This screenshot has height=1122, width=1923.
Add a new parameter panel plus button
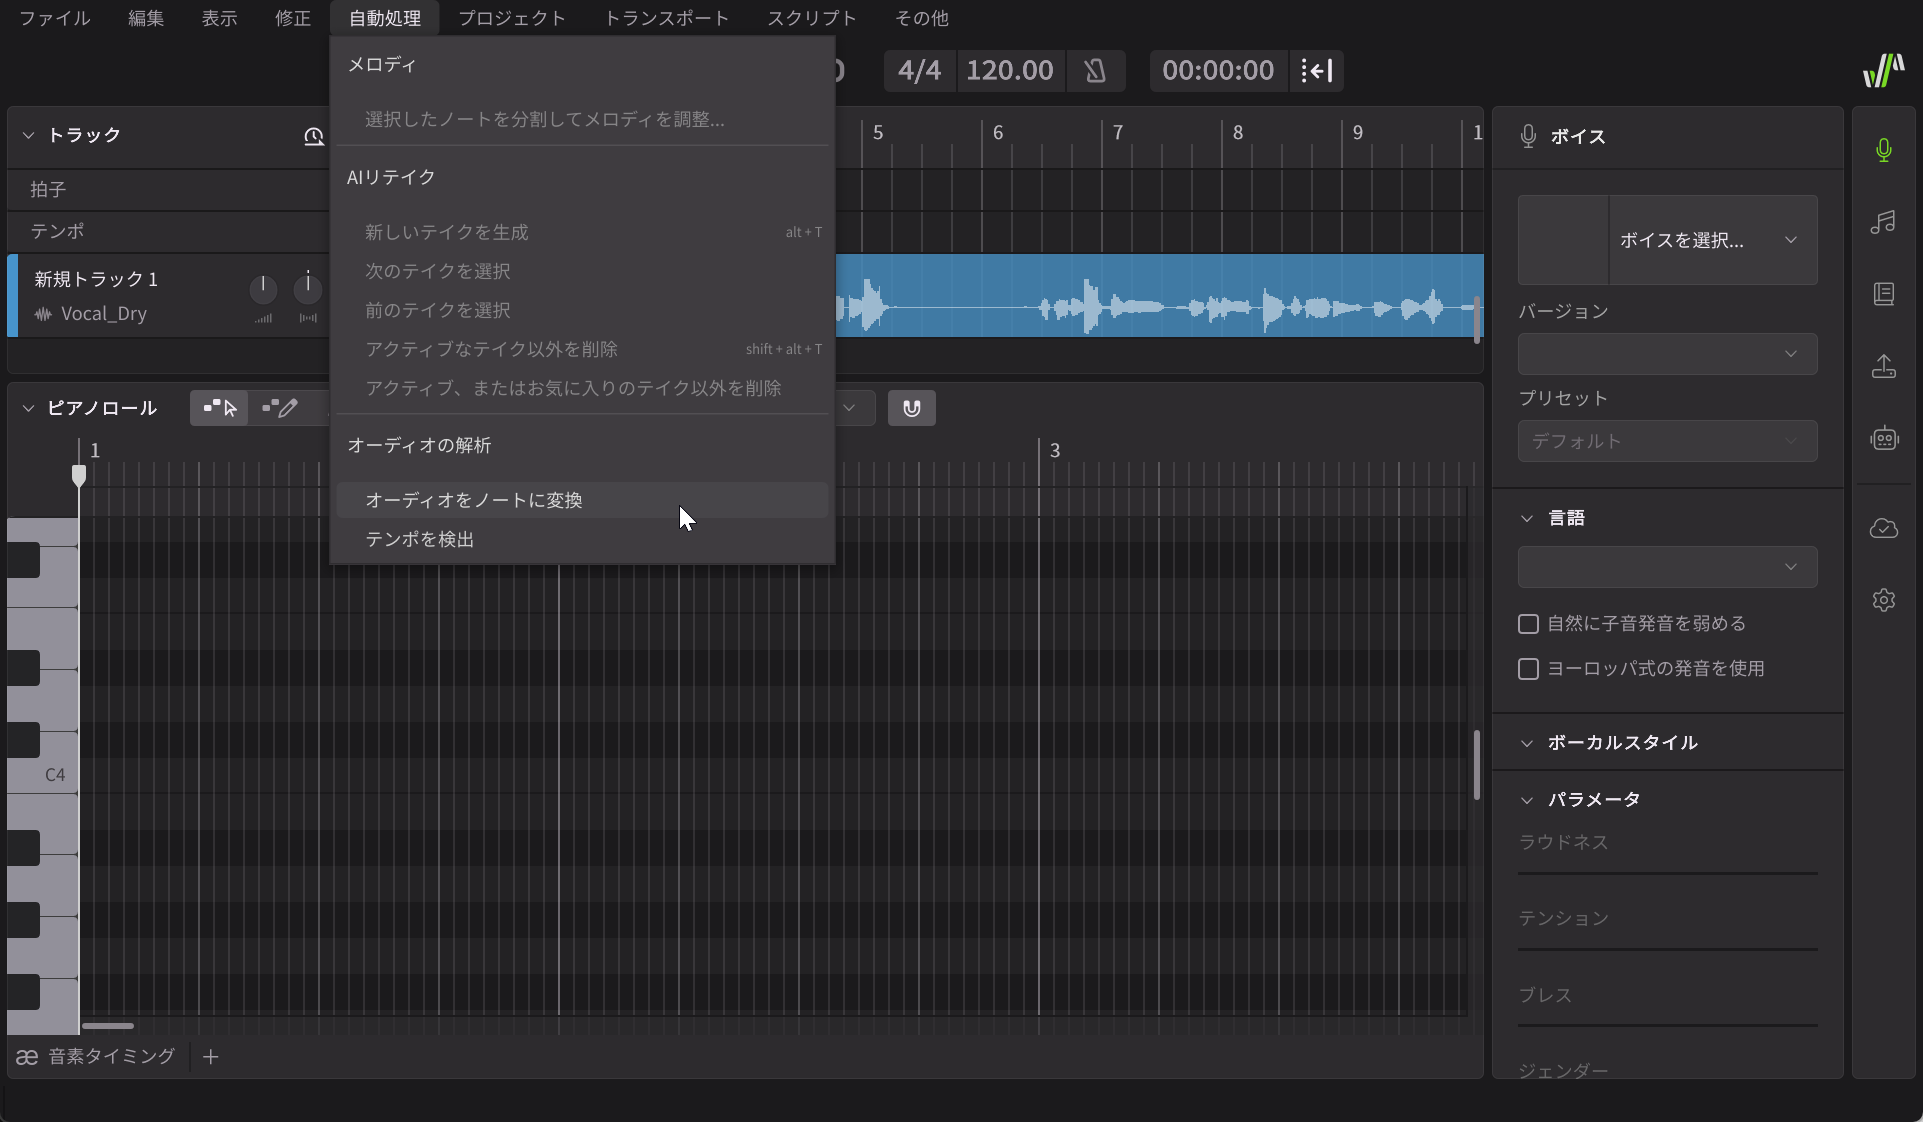[210, 1057]
